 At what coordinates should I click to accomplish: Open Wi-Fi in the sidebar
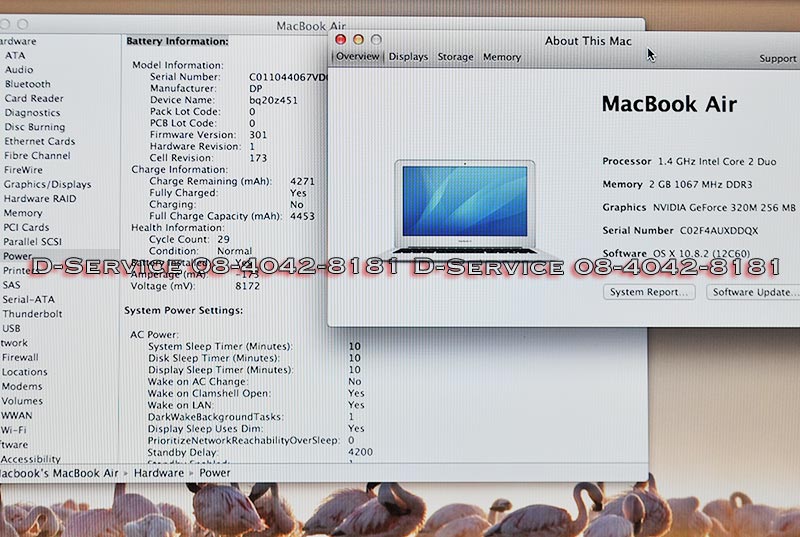click(14, 430)
